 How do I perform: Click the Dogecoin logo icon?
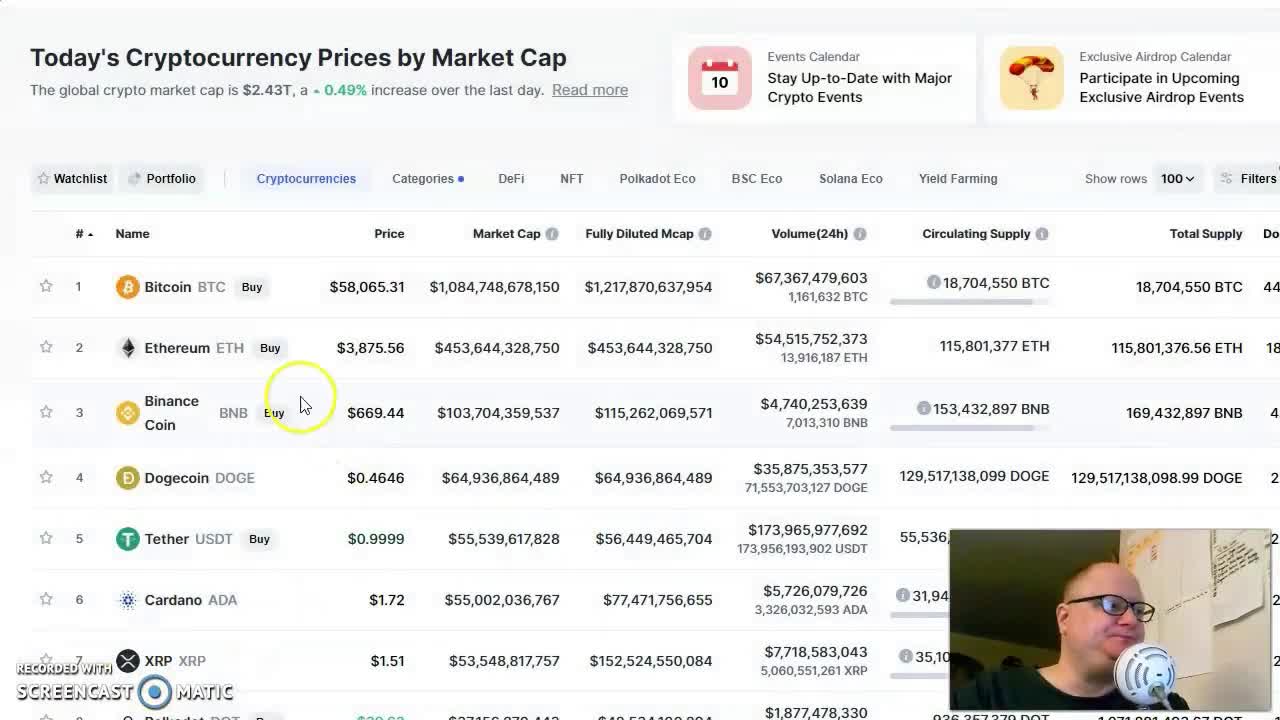127,478
